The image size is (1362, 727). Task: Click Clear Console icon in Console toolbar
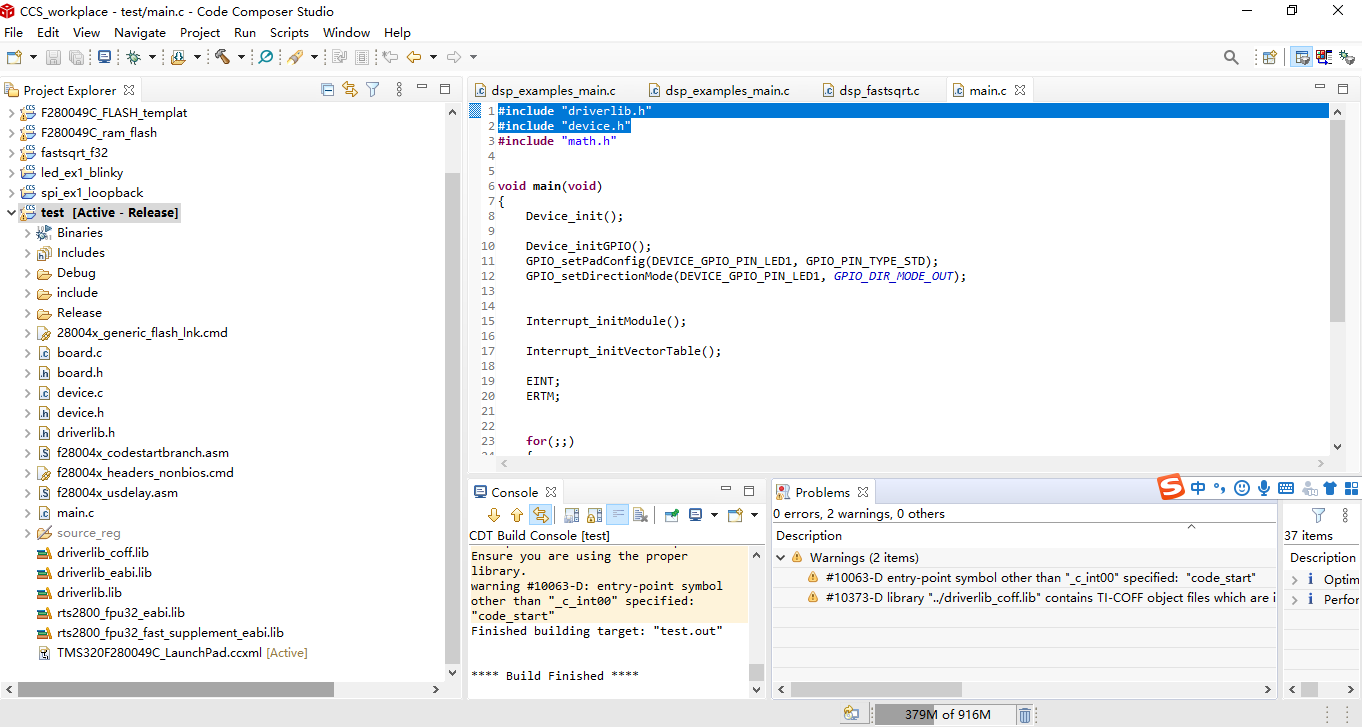(x=641, y=515)
